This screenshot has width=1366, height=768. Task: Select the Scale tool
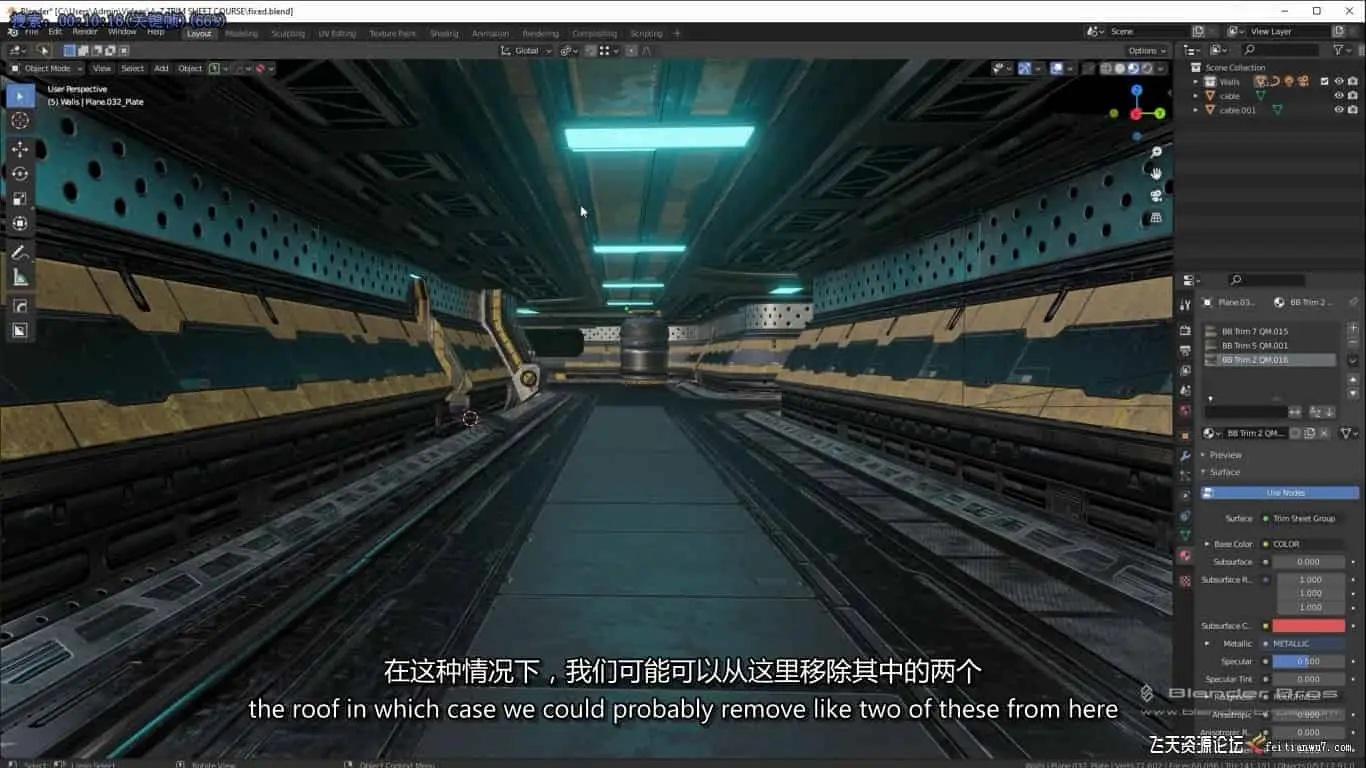tap(20, 198)
